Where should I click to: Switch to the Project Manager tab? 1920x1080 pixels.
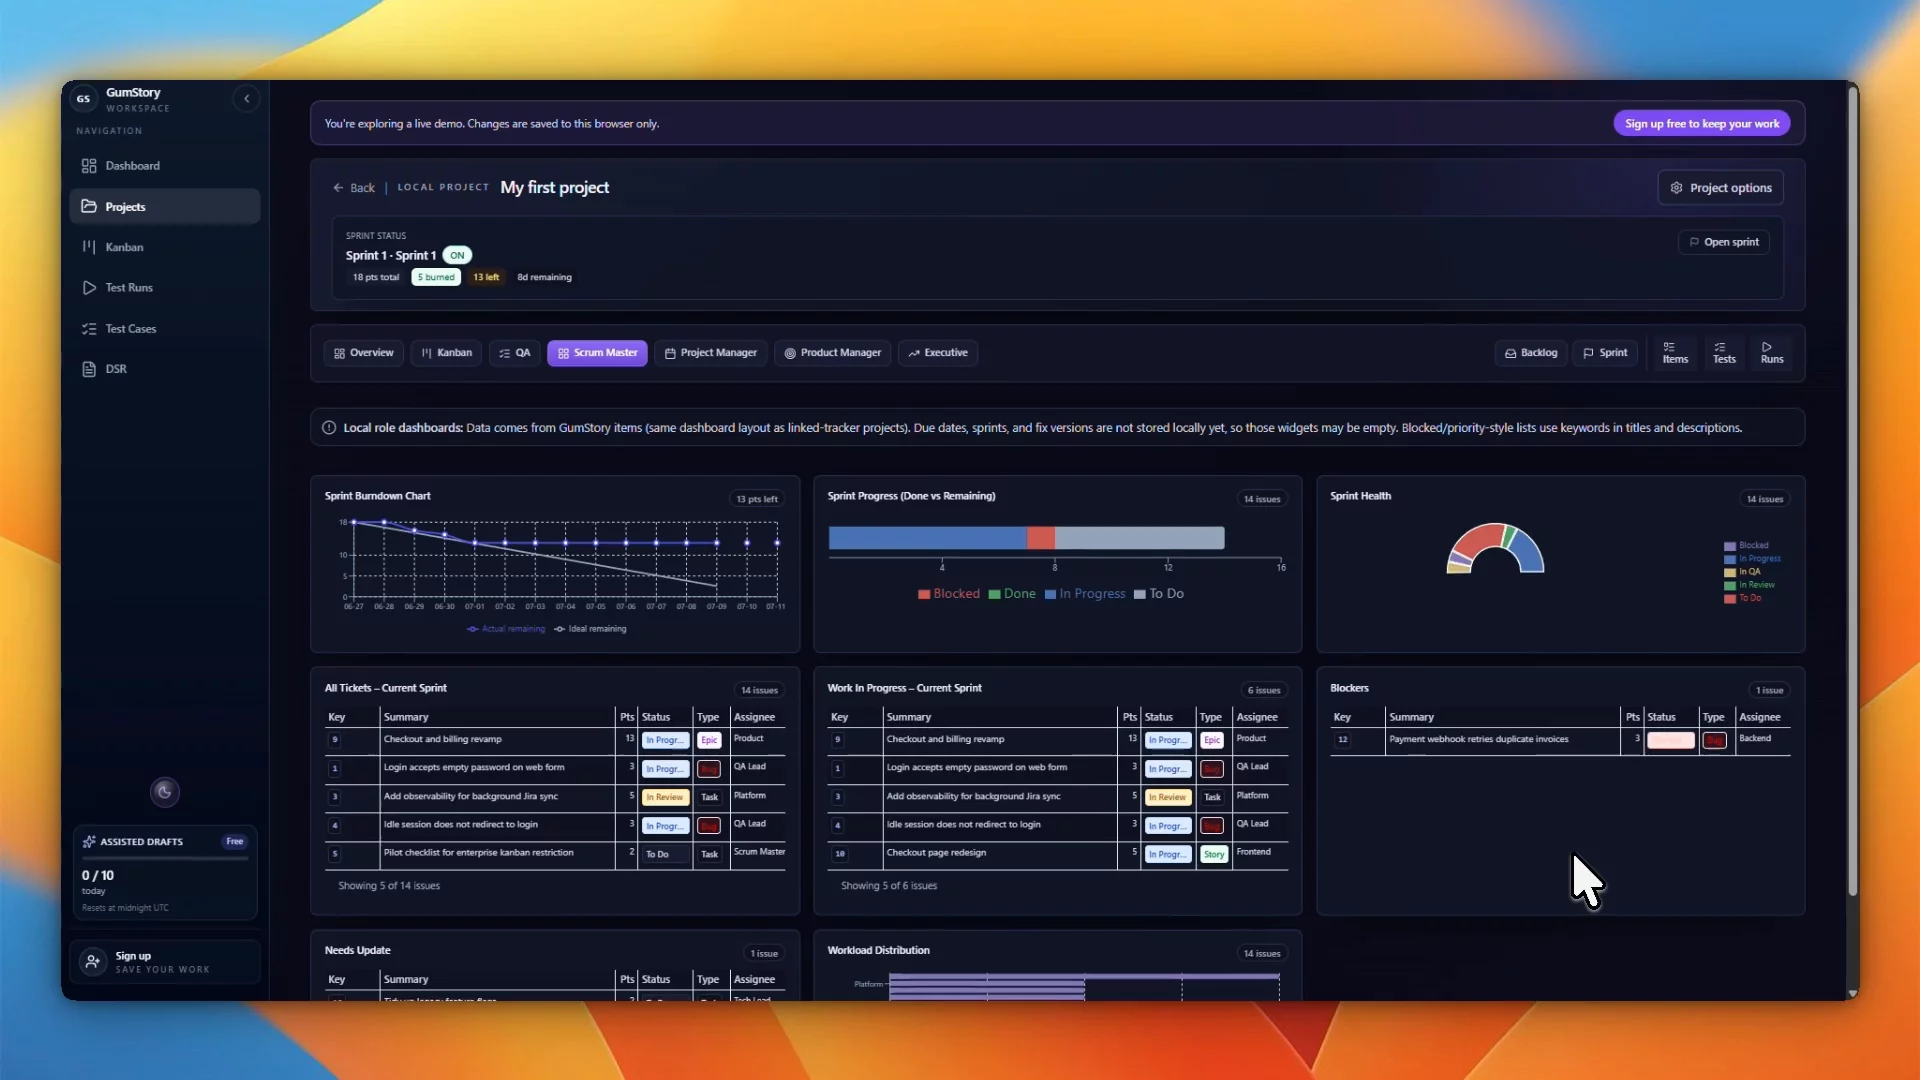(710, 353)
